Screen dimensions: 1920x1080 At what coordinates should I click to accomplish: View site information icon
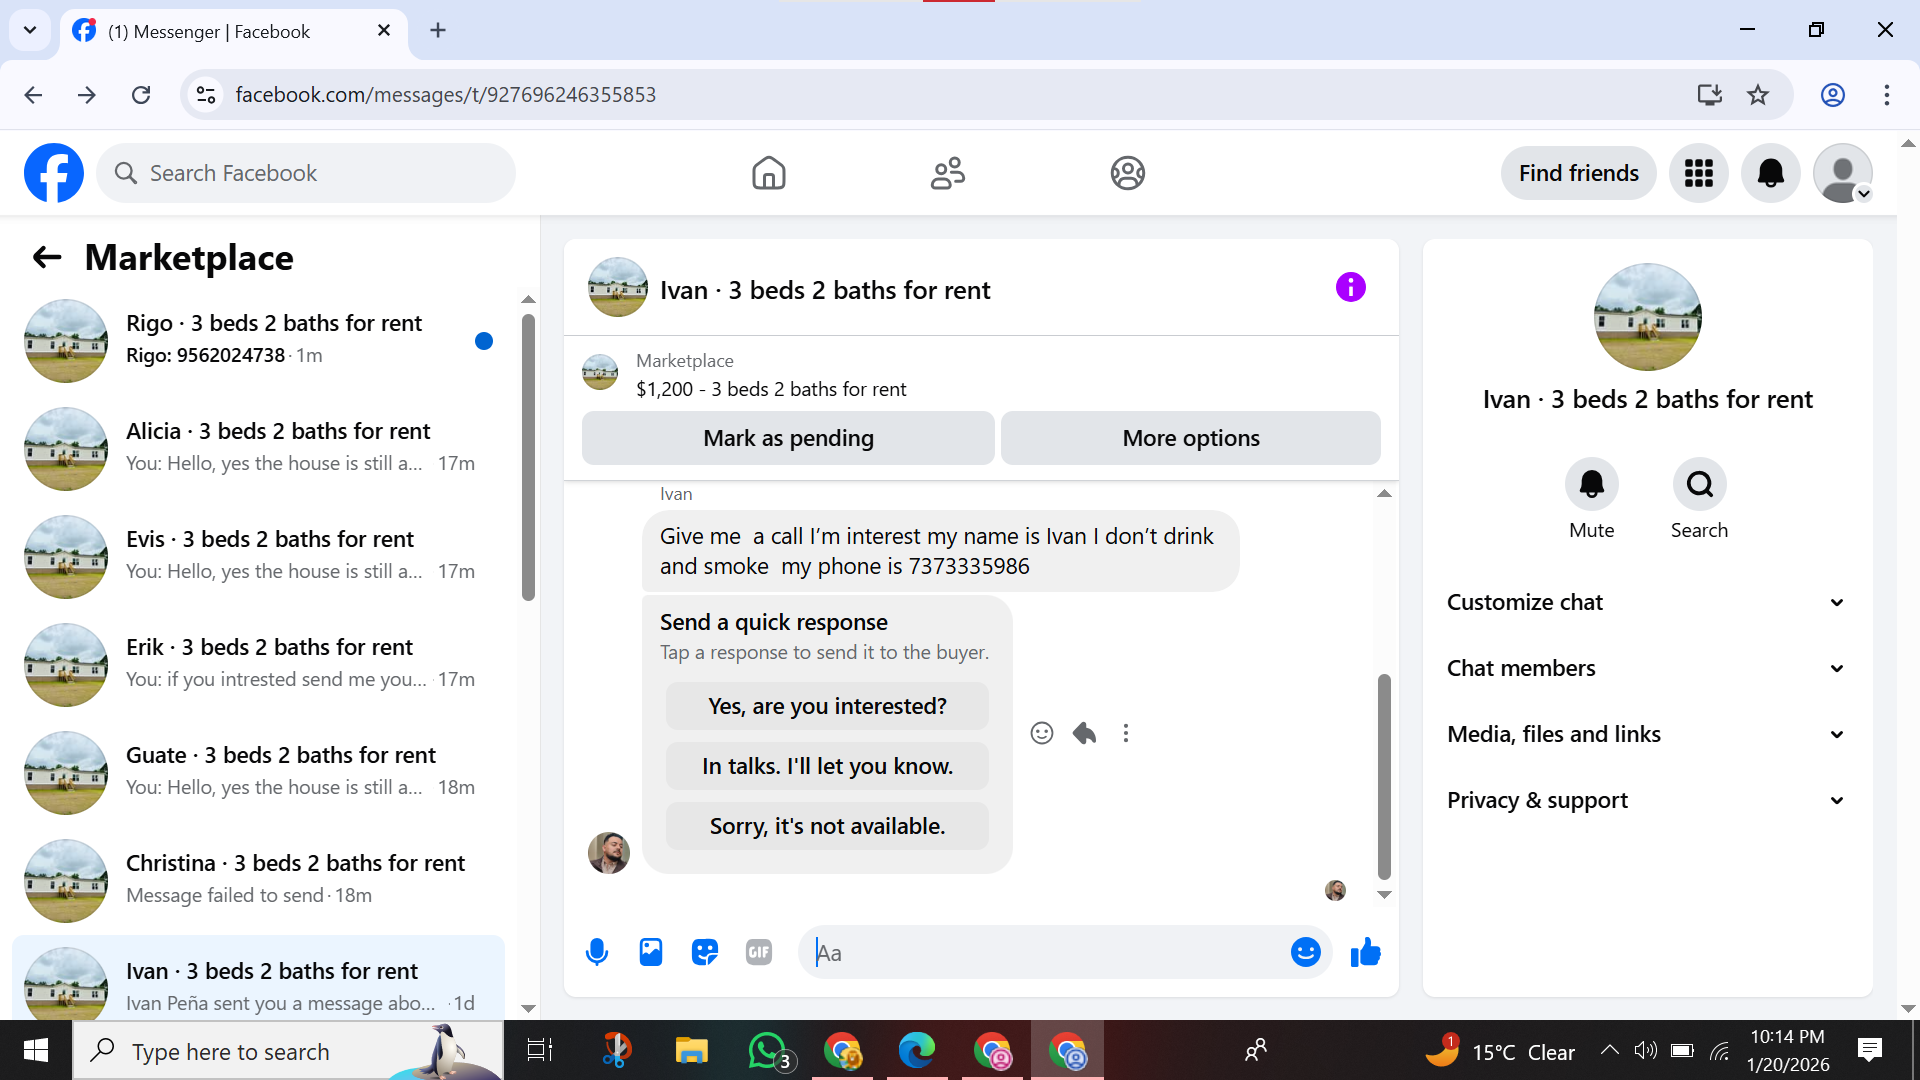tap(206, 95)
